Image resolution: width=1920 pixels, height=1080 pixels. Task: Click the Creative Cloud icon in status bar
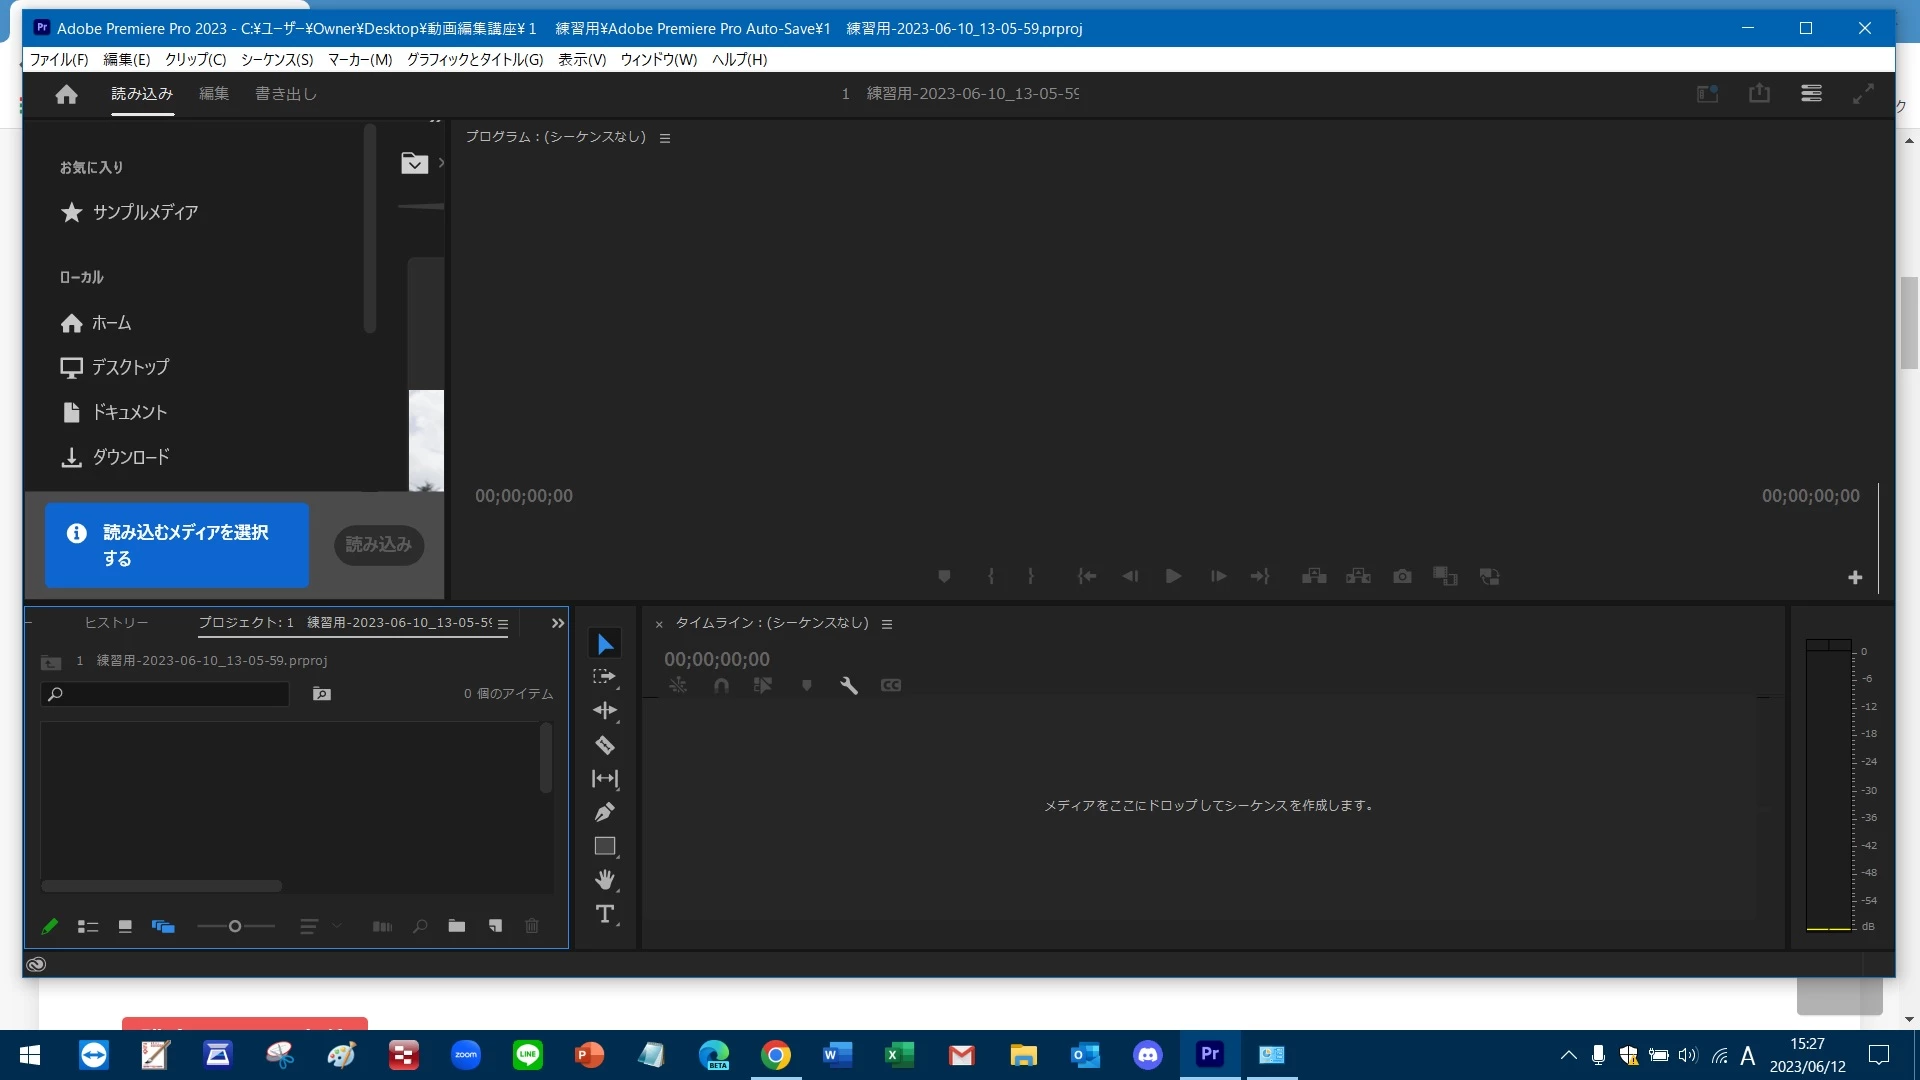click(36, 964)
